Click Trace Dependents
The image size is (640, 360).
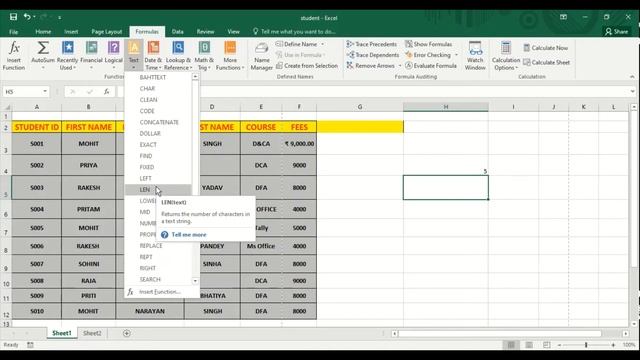[373, 55]
